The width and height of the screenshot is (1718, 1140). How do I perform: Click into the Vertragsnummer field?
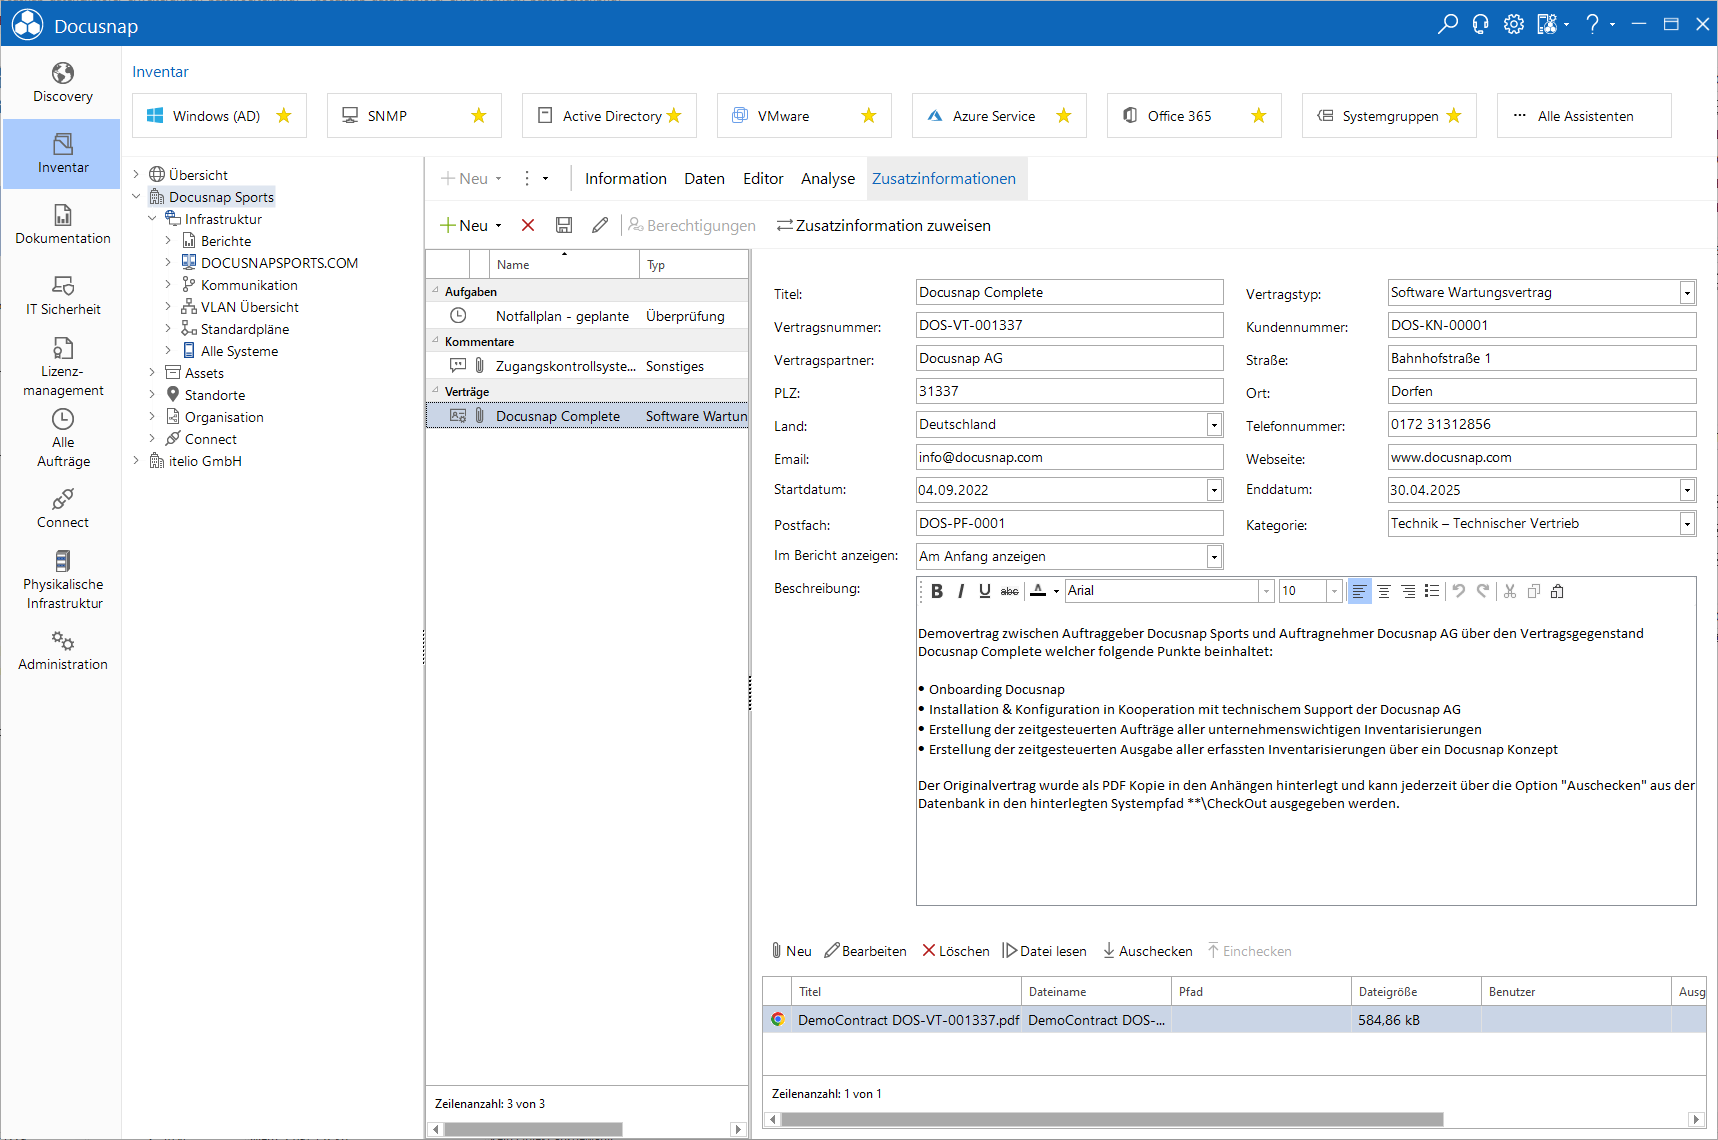(x=1069, y=325)
